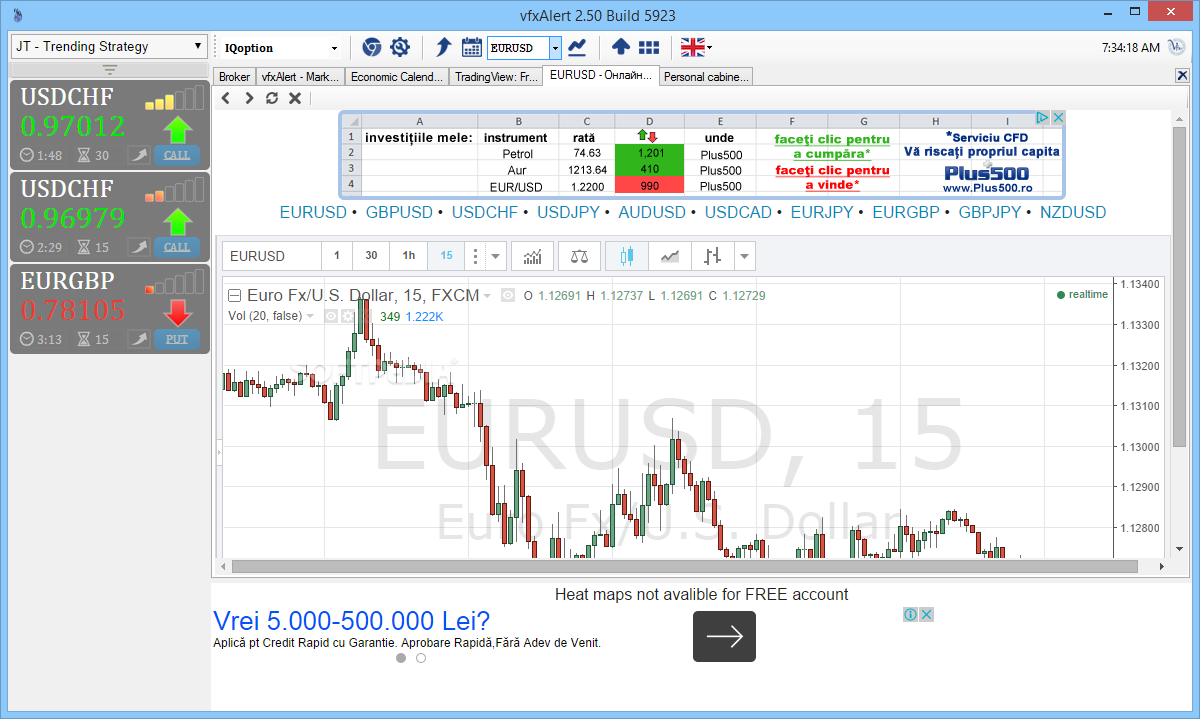The height and width of the screenshot is (719, 1200).
Task: Click the solid blue up-arrow toolbar icon
Action: (x=620, y=47)
